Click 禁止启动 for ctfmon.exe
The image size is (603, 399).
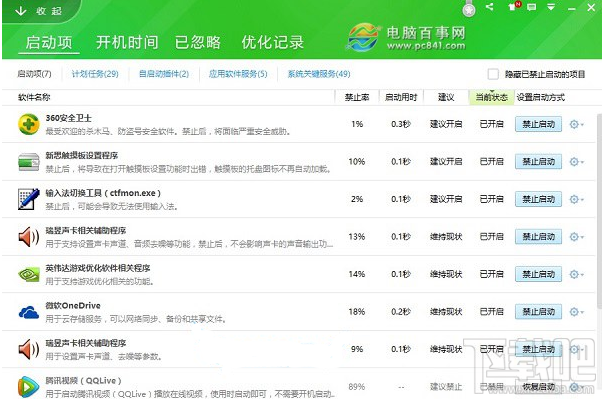538,199
